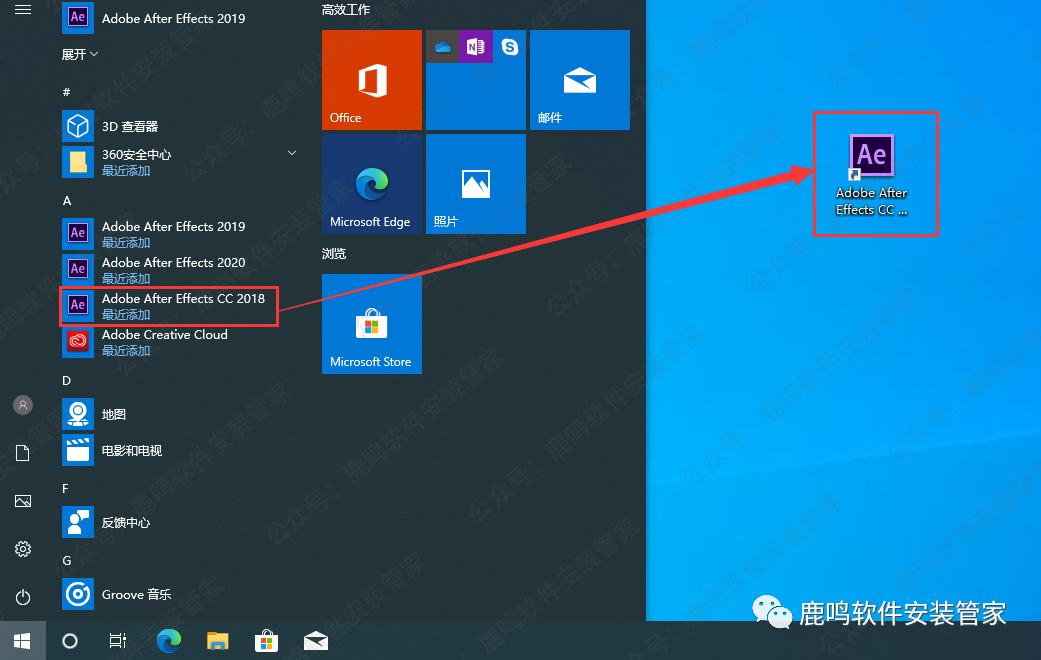Open the Microsoft Edge tile
The width and height of the screenshot is (1041, 660).
(x=372, y=184)
